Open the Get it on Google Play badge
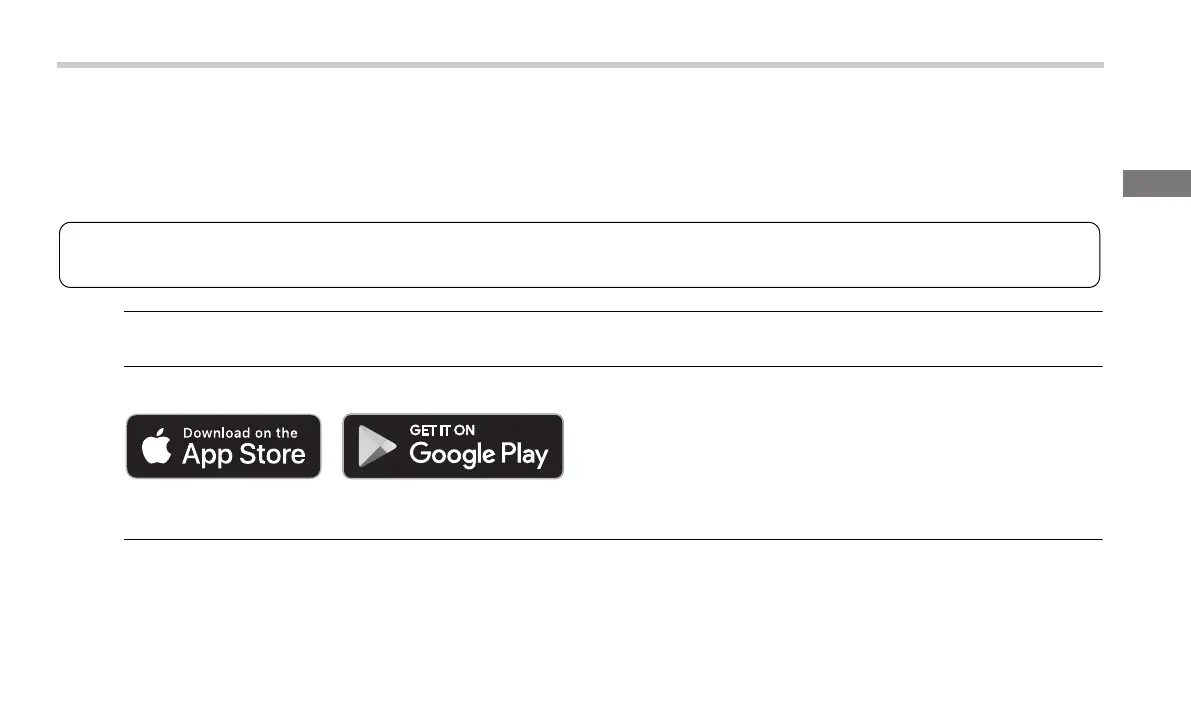Image resolution: width=1191 pixels, height=708 pixels. pos(453,446)
